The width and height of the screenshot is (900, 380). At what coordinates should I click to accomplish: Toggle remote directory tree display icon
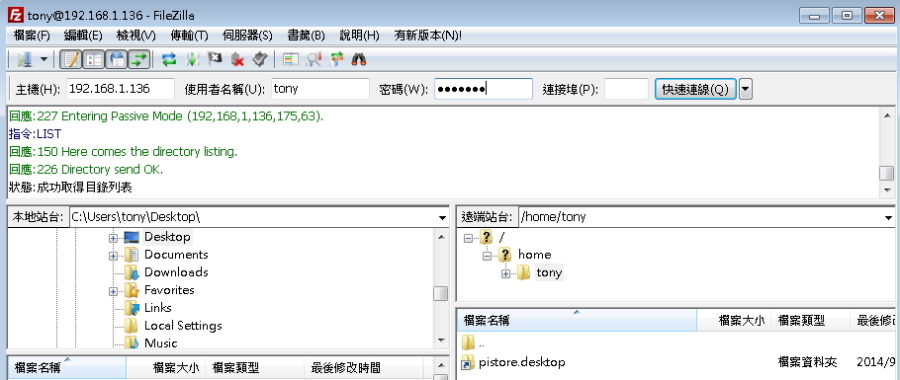[x=117, y=59]
